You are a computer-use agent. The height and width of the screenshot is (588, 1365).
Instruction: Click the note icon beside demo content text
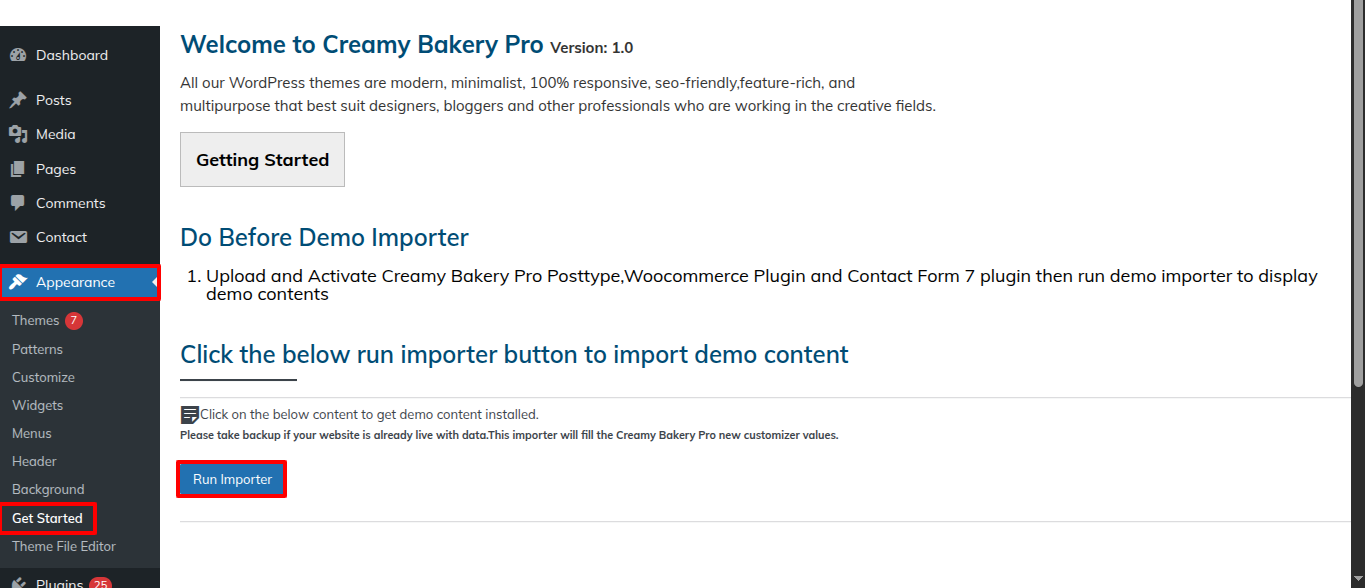(x=189, y=415)
